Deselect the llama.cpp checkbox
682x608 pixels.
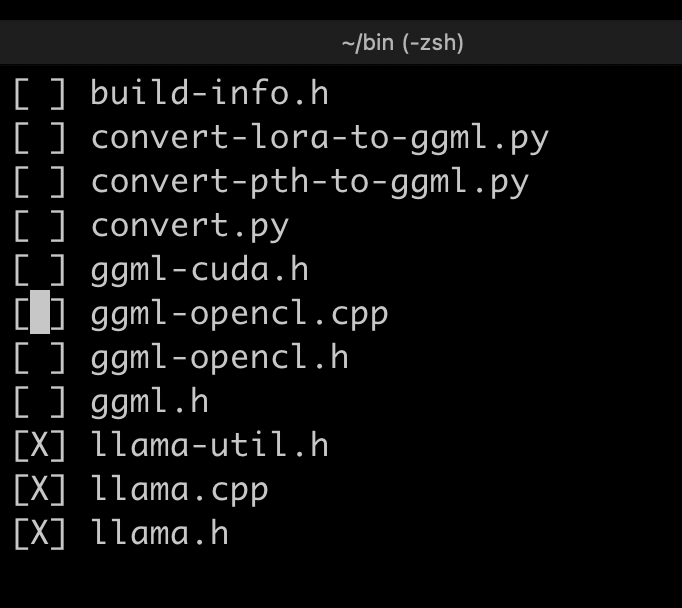coord(40,490)
